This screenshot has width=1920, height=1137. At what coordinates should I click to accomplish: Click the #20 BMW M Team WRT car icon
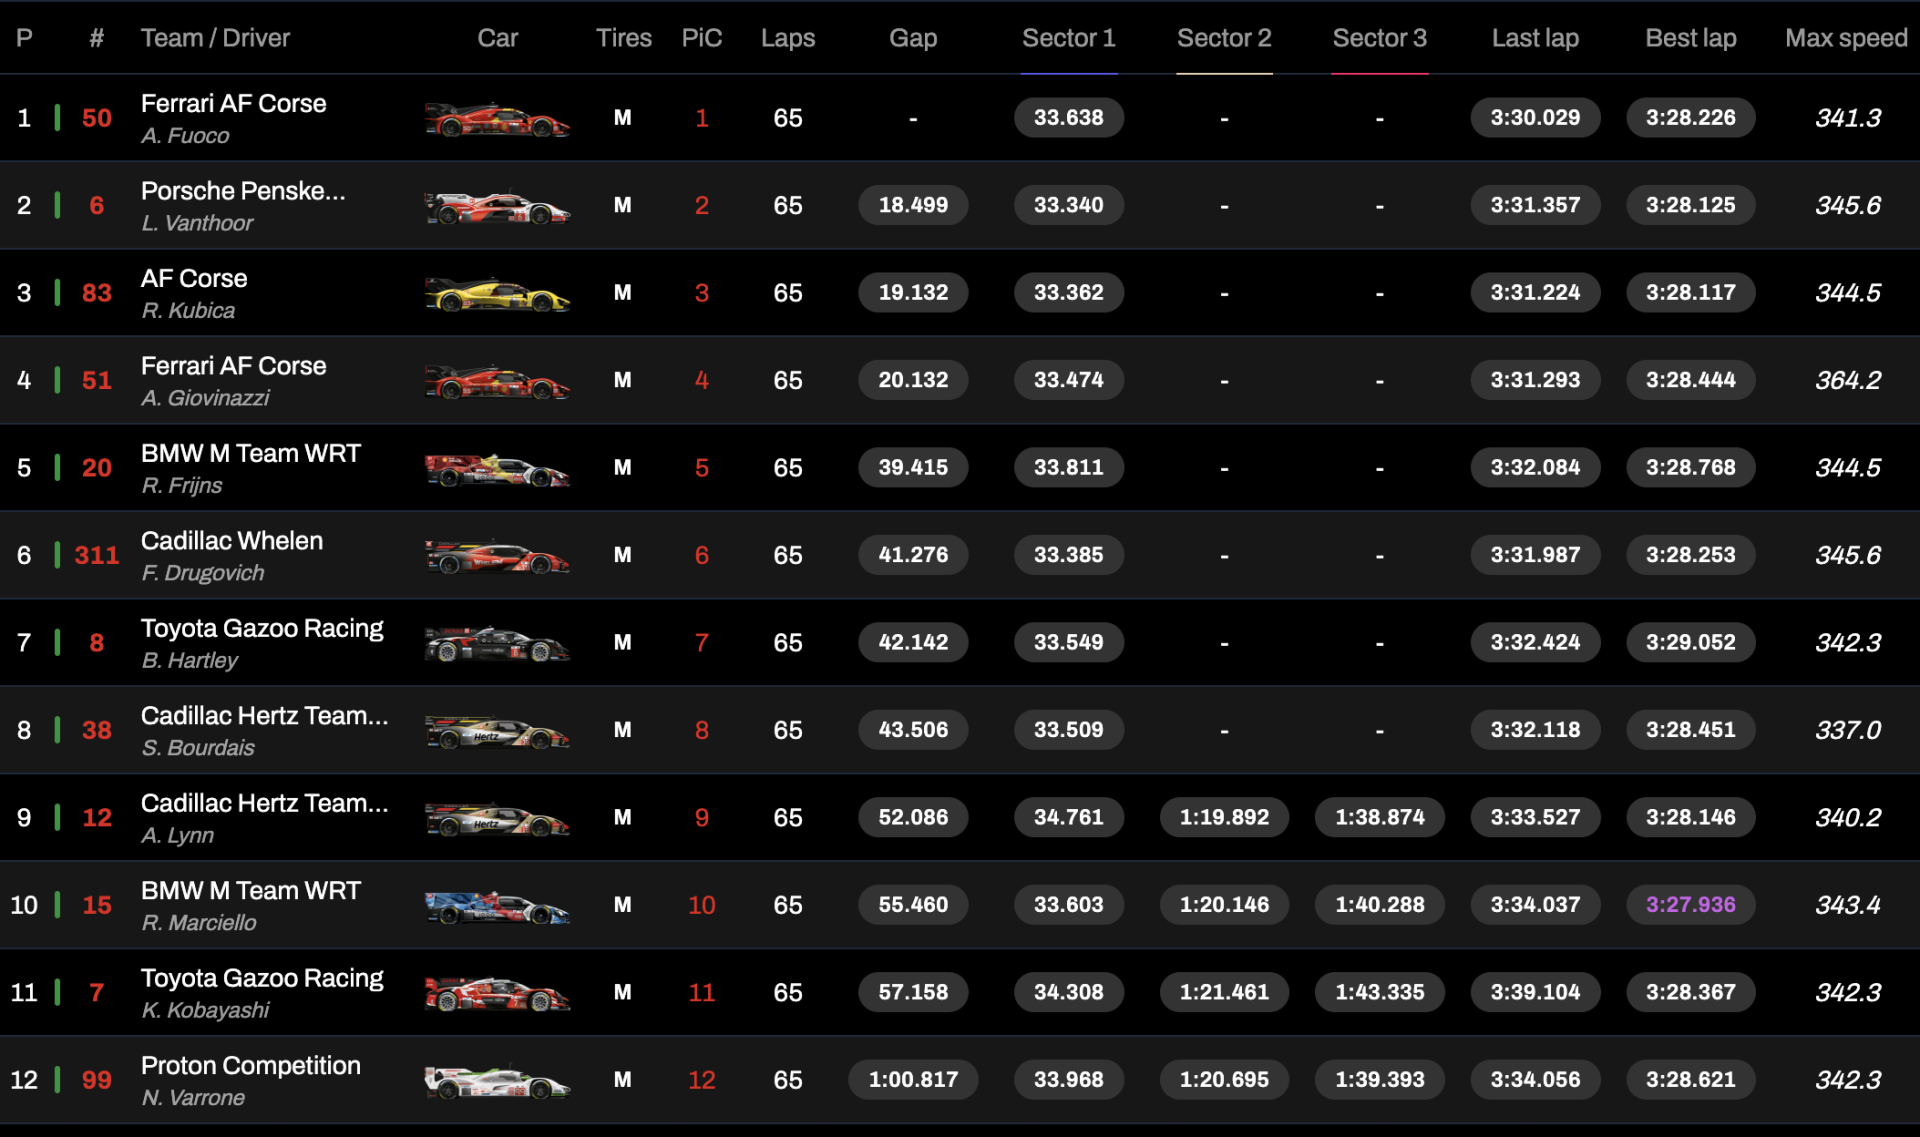(x=497, y=469)
